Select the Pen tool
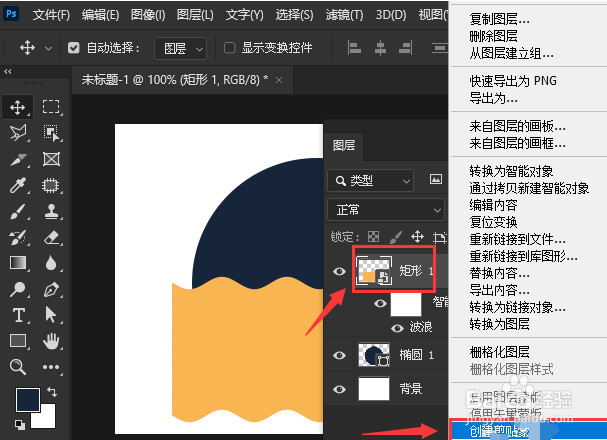 click(51, 289)
